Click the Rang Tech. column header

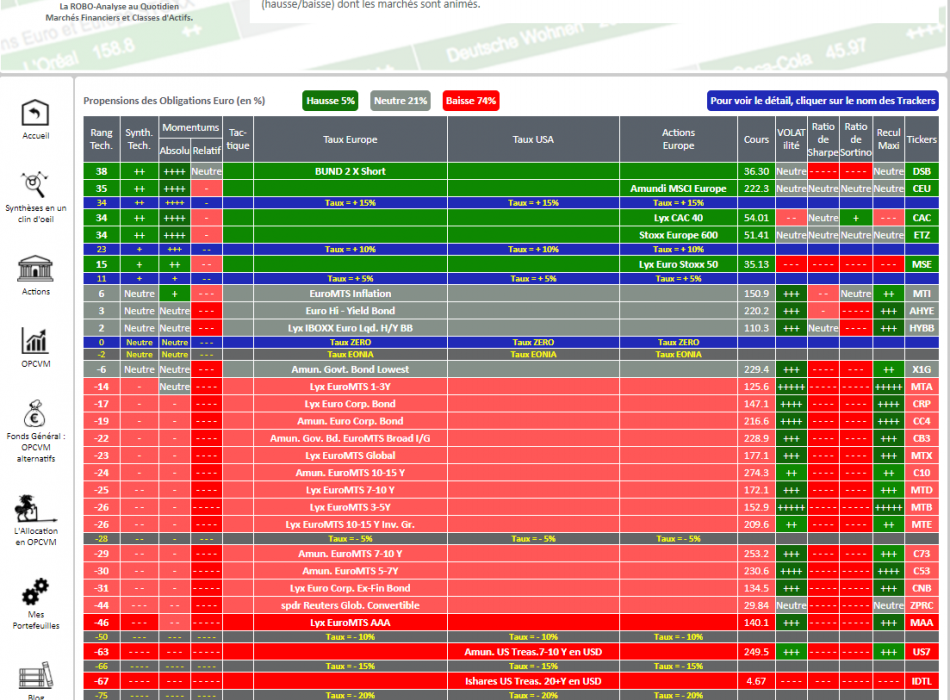coord(101,139)
